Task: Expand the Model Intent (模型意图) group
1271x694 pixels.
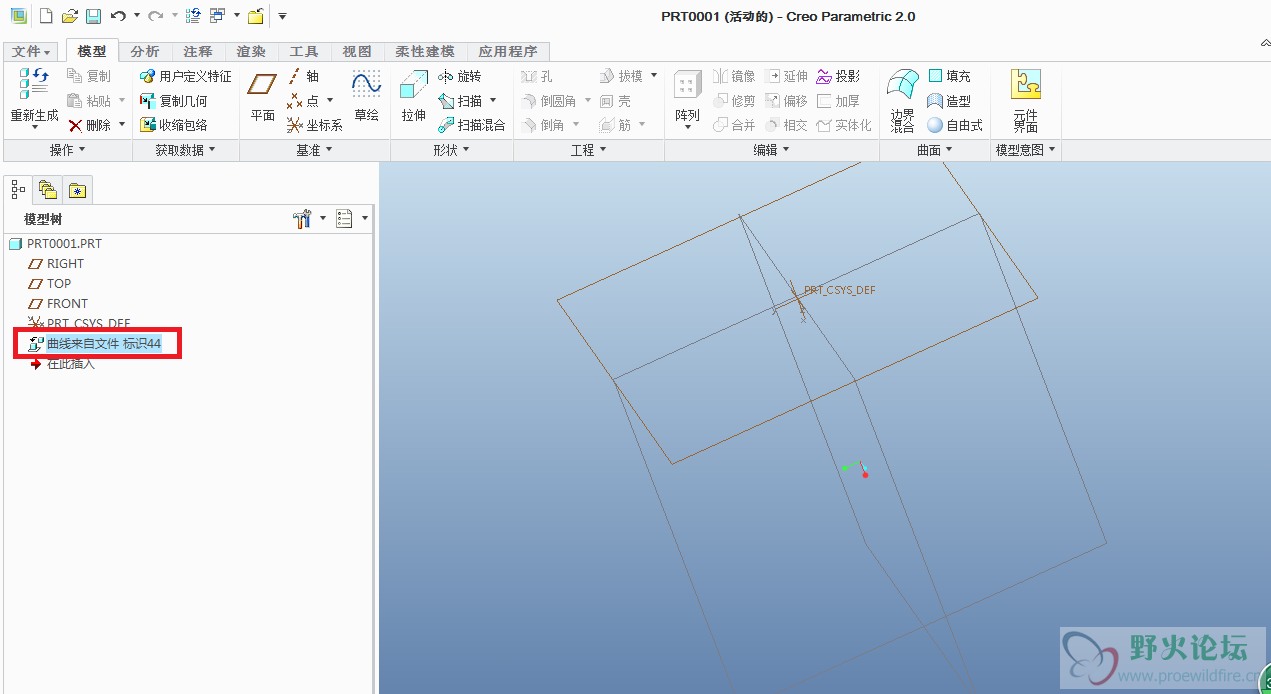Action: click(1026, 150)
